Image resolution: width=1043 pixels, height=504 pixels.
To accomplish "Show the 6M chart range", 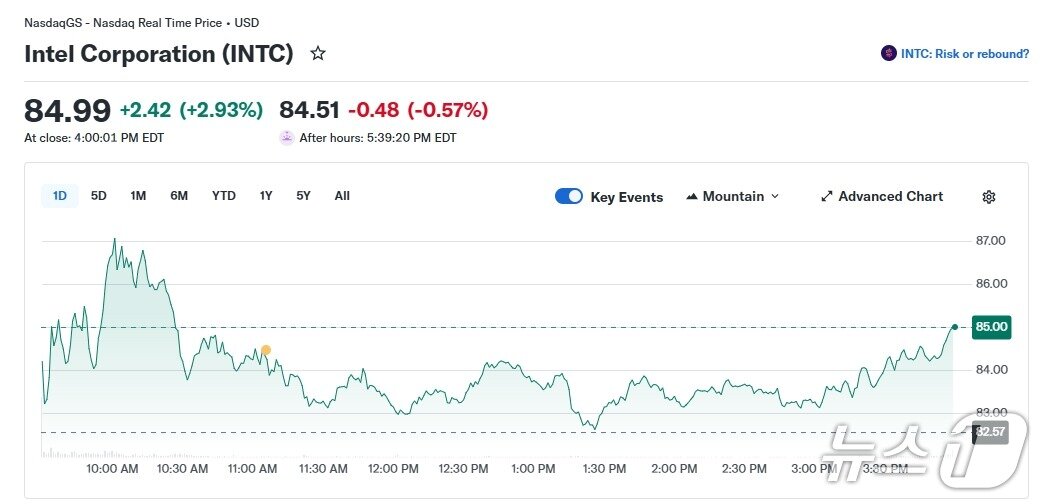I will tap(179, 196).
